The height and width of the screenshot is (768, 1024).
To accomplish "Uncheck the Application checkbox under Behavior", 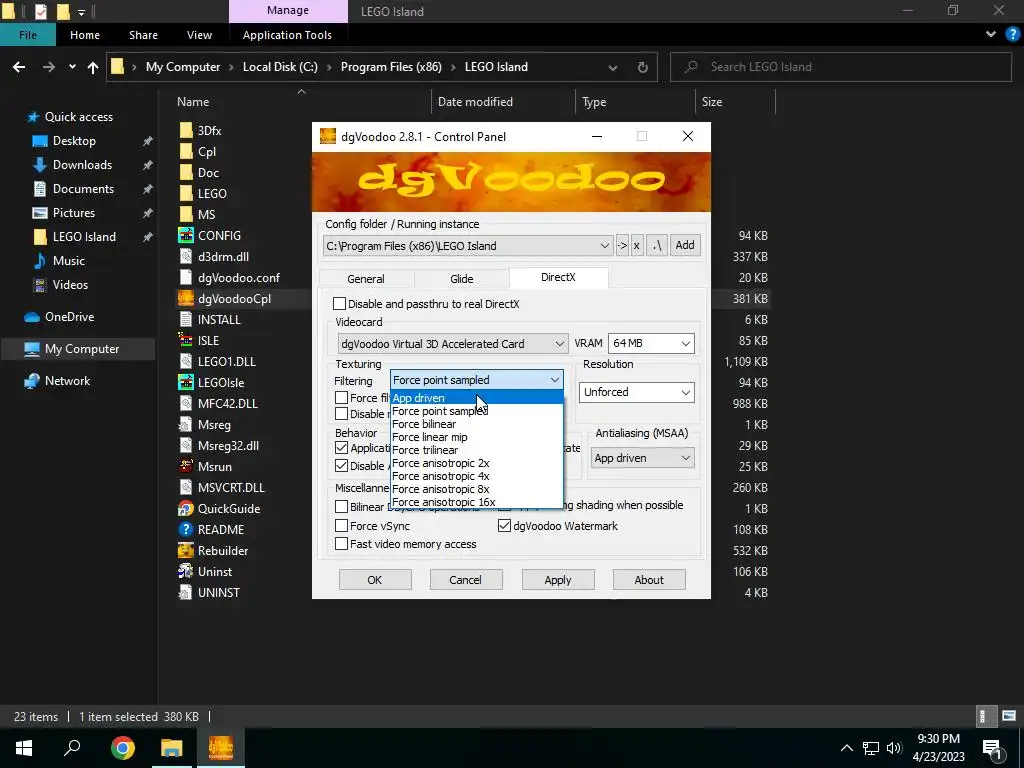I will (341, 448).
